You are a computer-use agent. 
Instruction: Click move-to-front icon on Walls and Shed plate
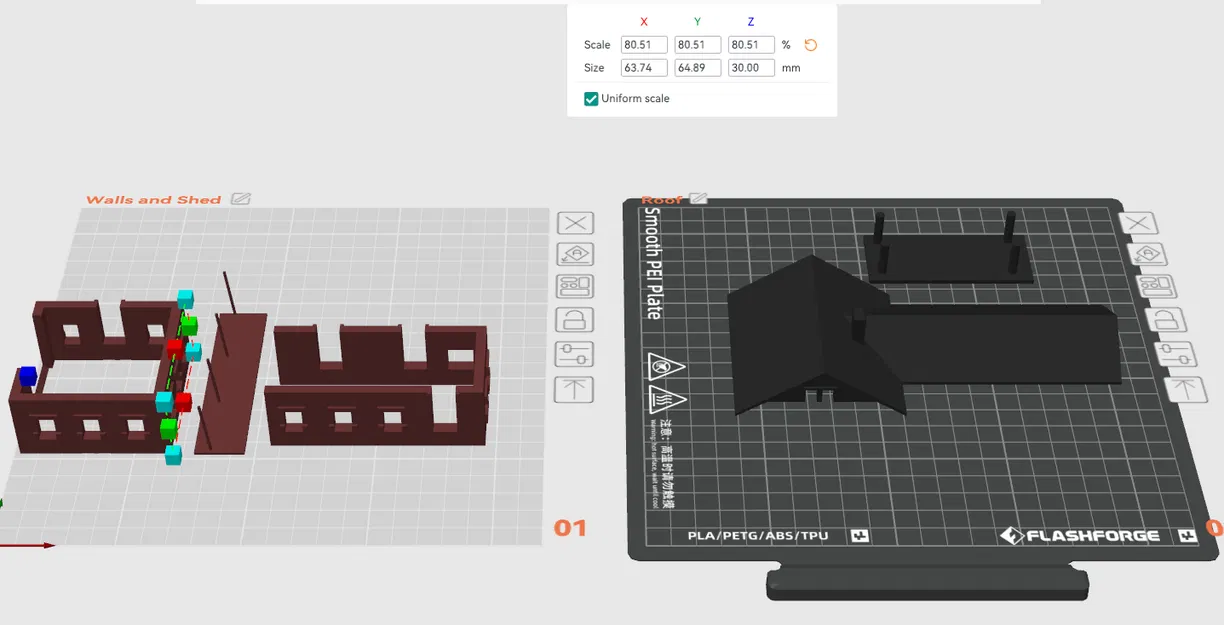pos(575,389)
